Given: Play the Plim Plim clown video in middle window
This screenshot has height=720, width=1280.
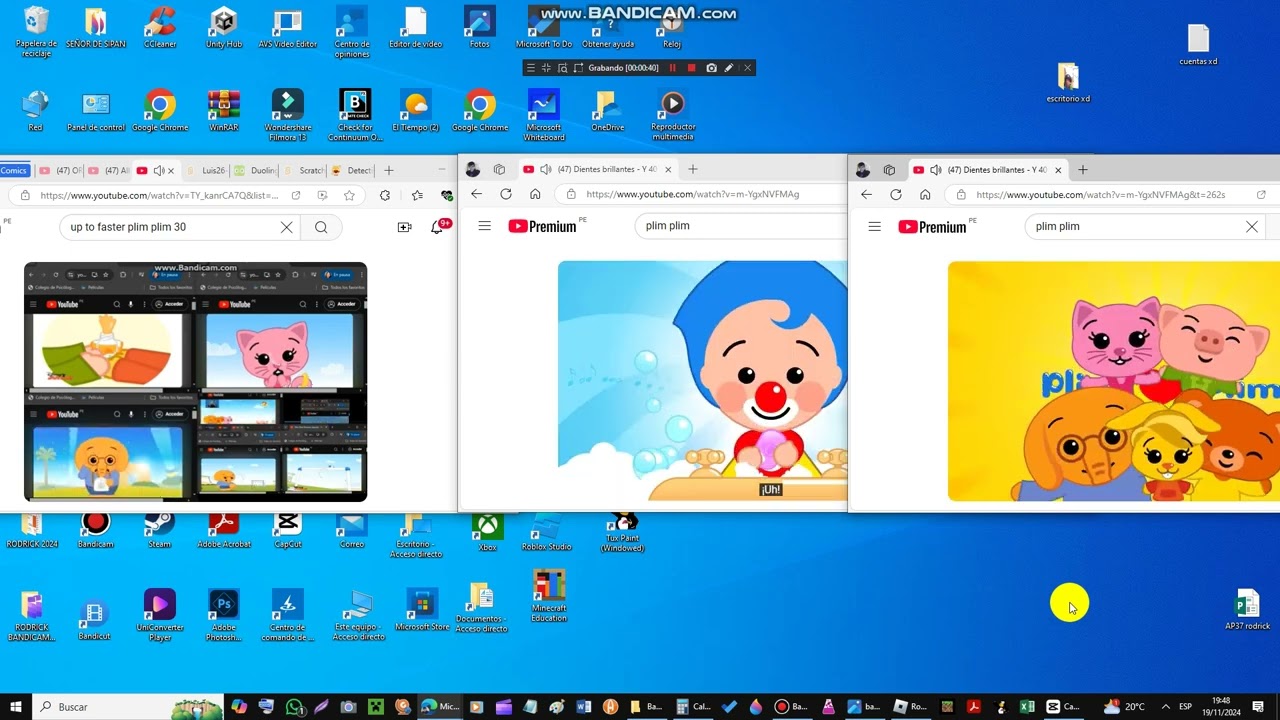Looking at the screenshot, I should point(702,381).
